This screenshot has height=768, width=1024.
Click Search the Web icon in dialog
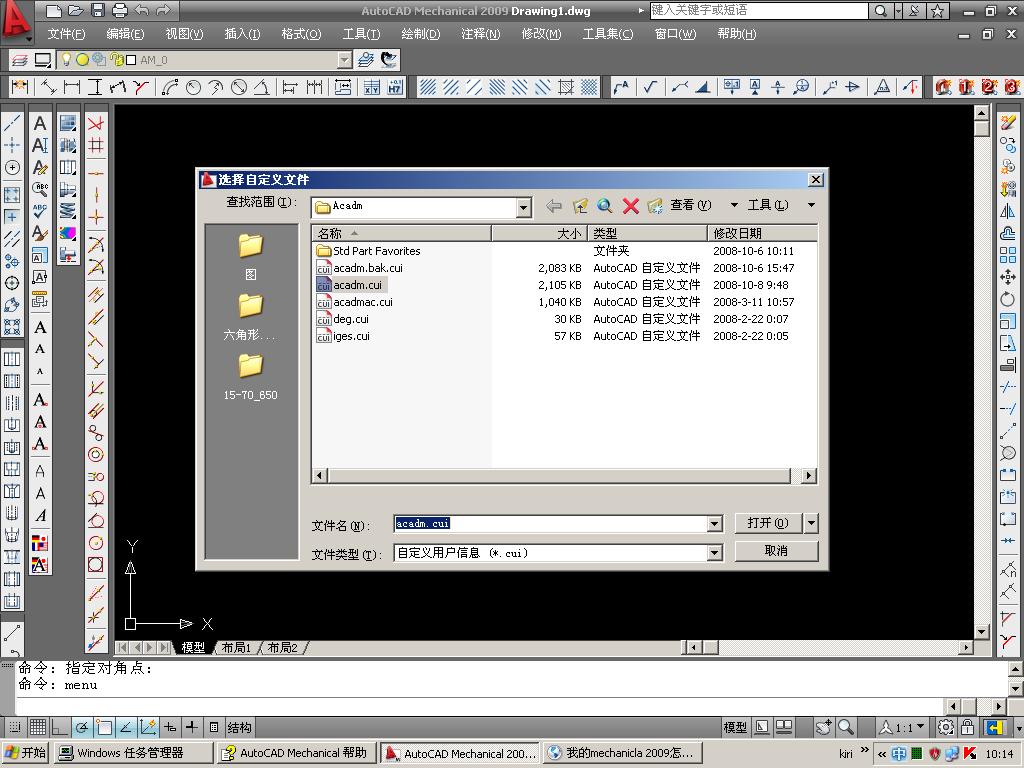click(x=605, y=206)
